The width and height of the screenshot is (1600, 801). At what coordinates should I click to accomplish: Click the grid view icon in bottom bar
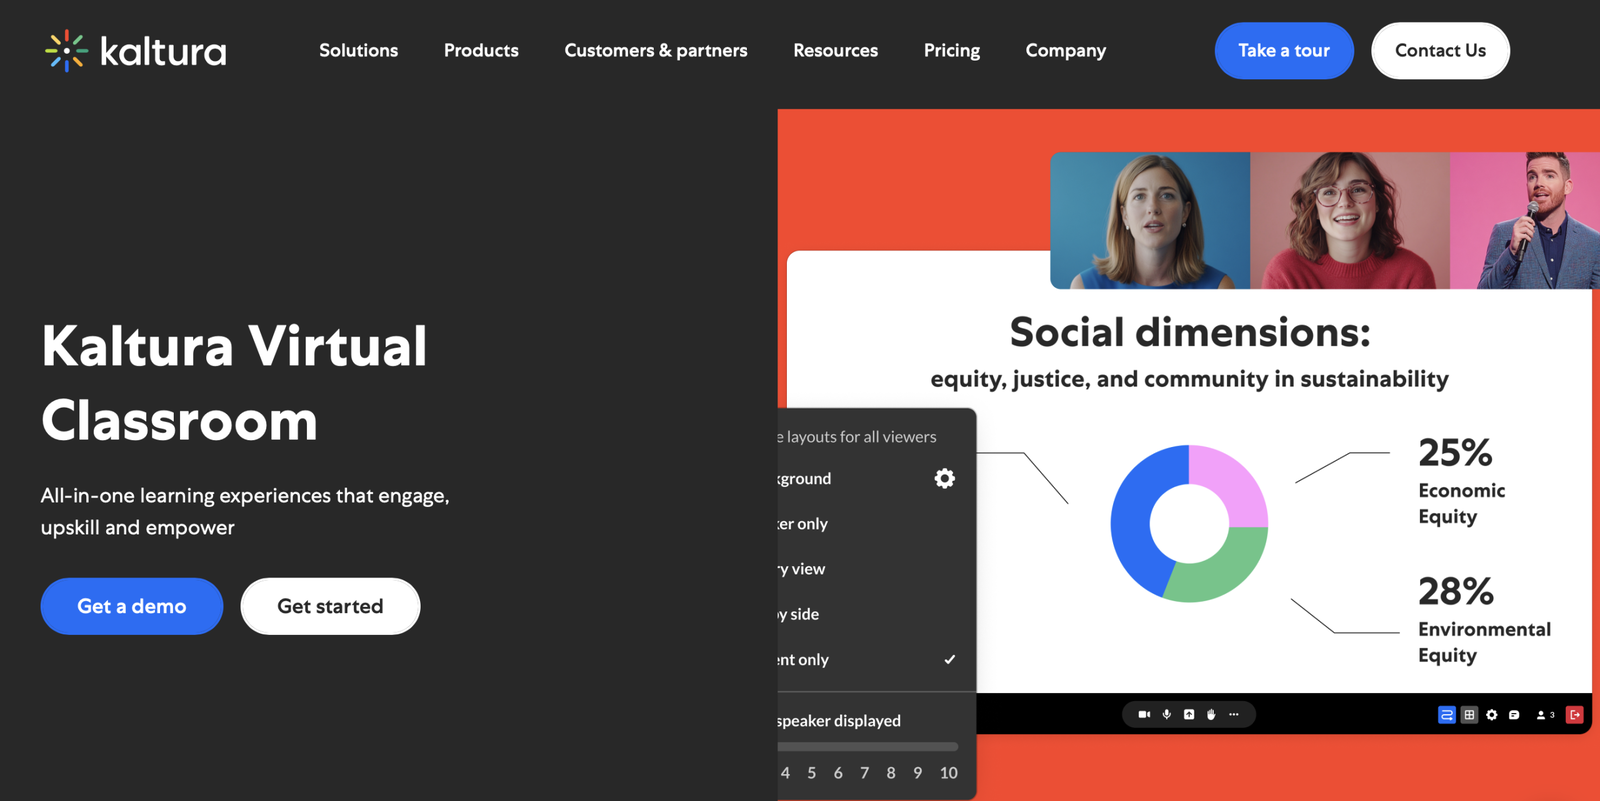(x=1469, y=715)
